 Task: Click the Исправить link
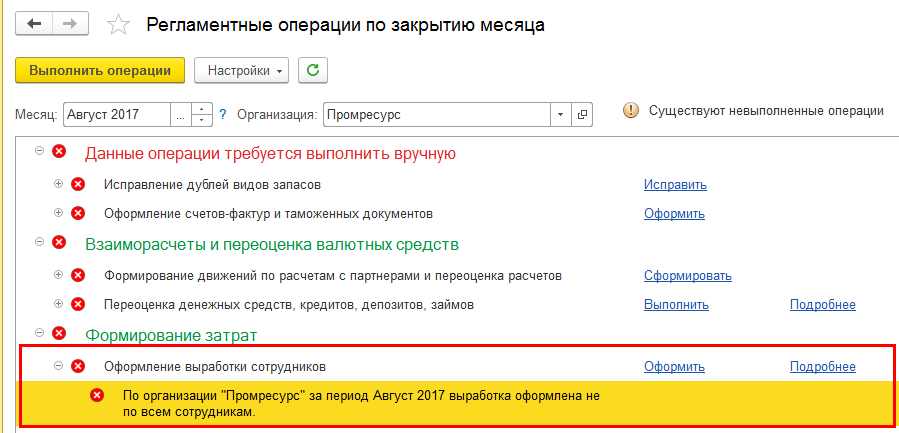coord(675,185)
